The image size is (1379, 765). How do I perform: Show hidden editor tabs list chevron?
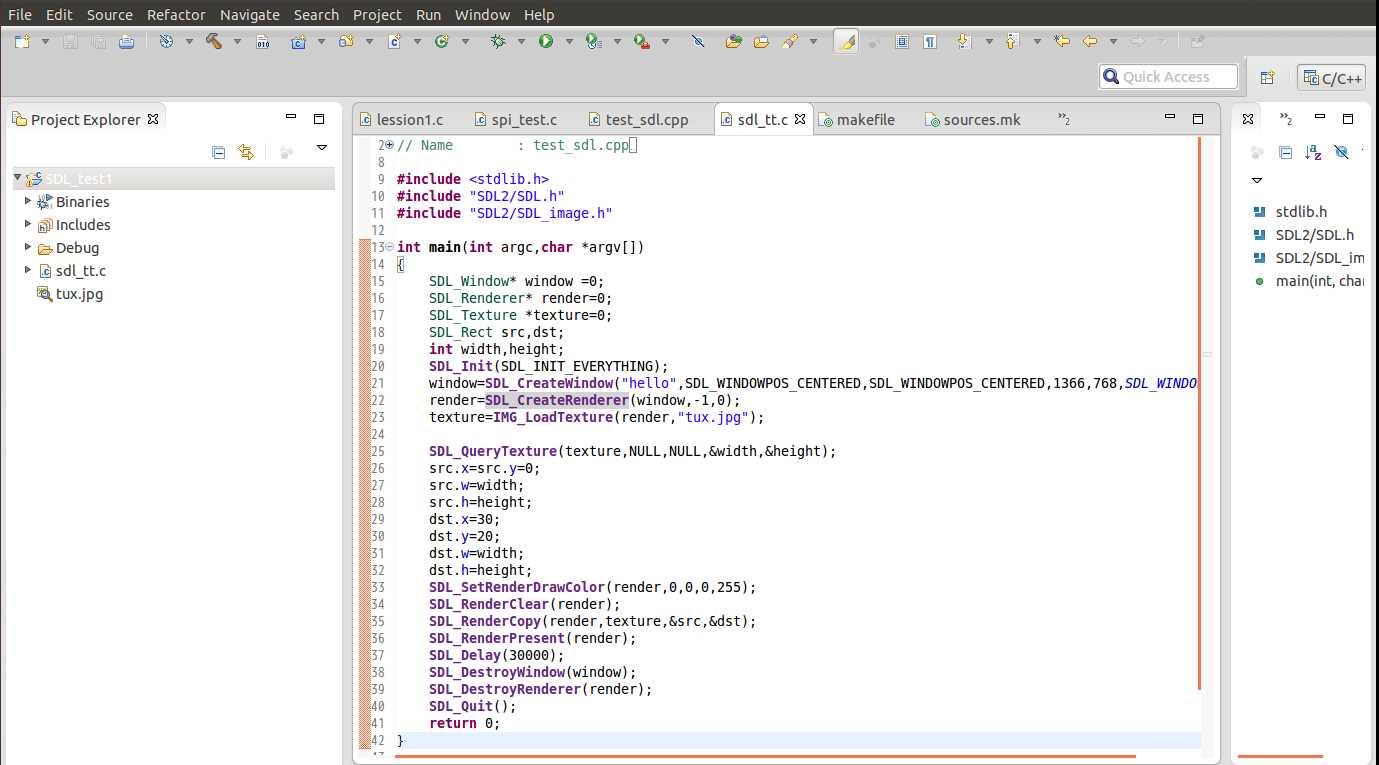pyautogui.click(x=1064, y=119)
